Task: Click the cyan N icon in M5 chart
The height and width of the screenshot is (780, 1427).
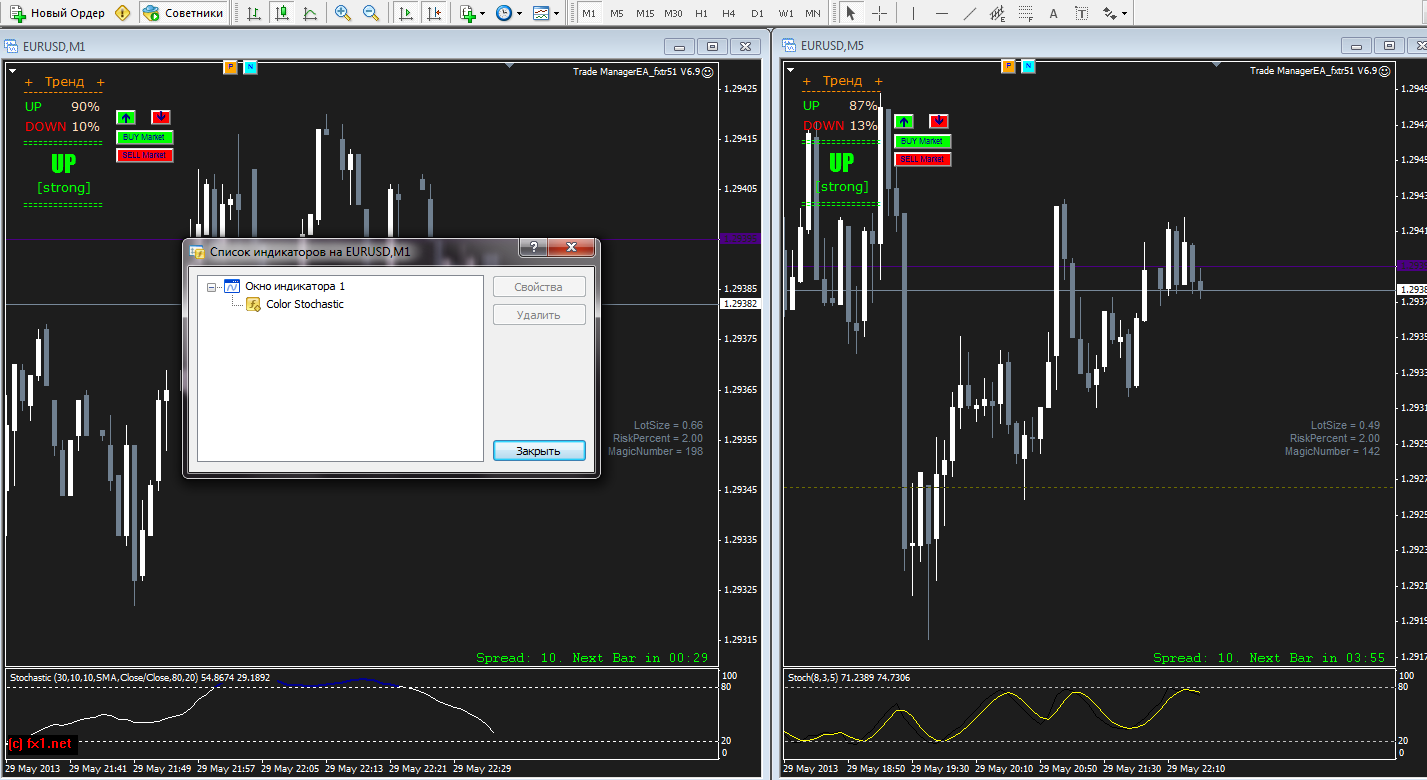Action: [x=1028, y=67]
